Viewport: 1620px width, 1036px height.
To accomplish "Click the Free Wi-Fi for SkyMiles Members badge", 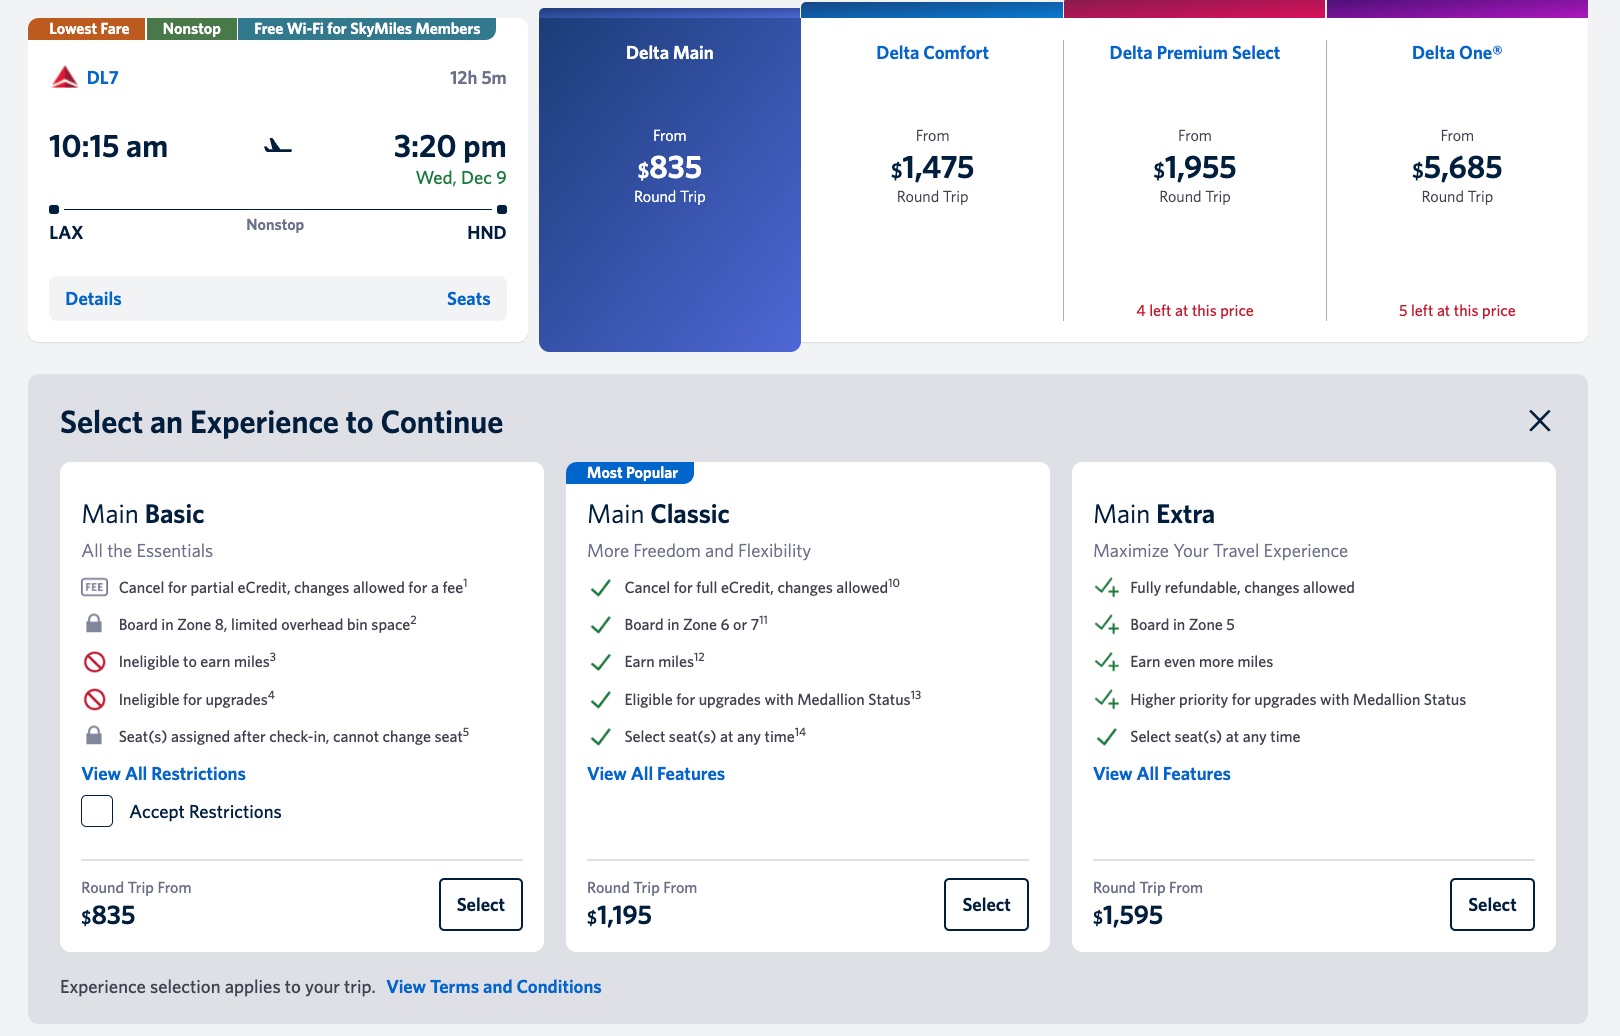I will [367, 29].
